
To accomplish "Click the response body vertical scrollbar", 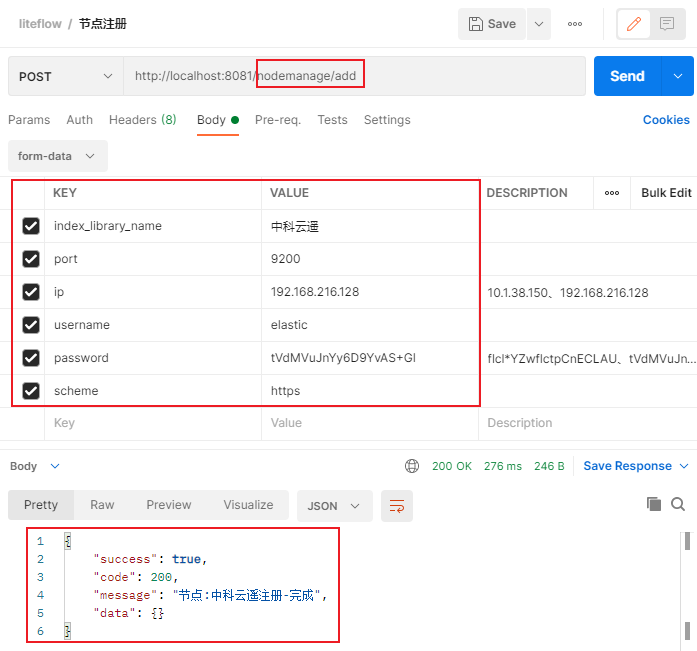I will (x=688, y=585).
